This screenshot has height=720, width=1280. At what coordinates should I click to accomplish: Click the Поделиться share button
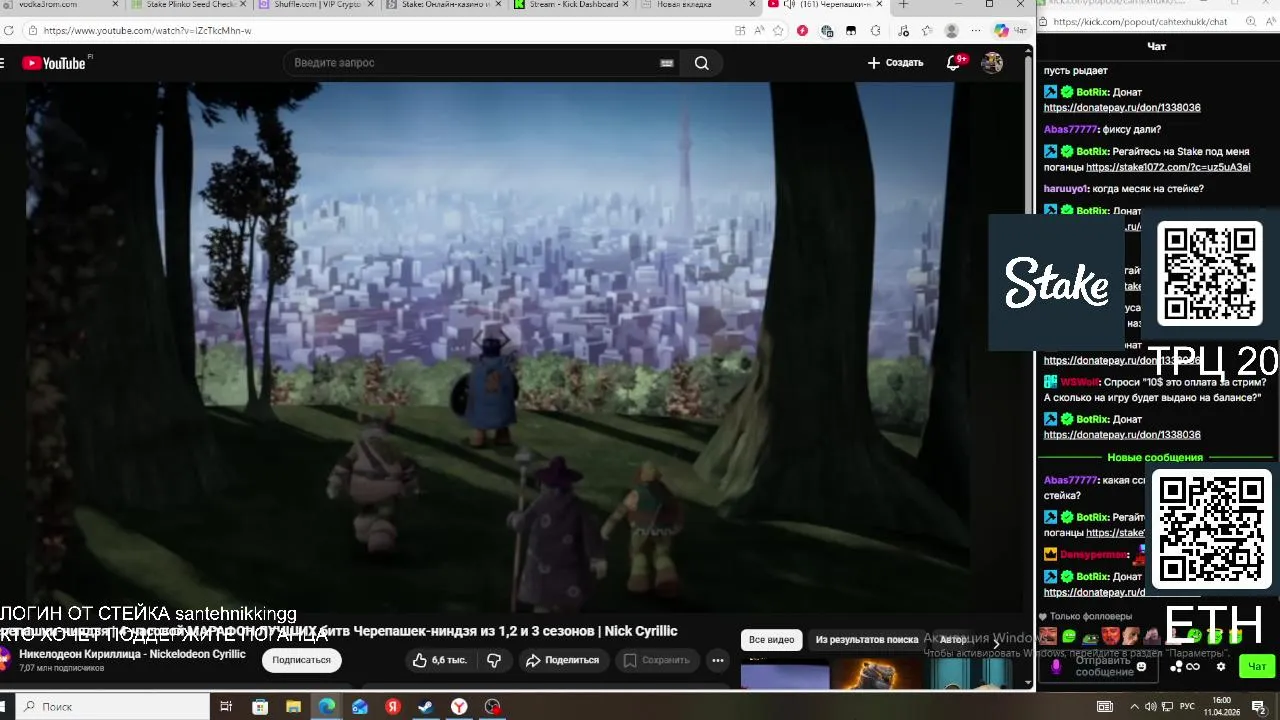pyautogui.click(x=562, y=660)
